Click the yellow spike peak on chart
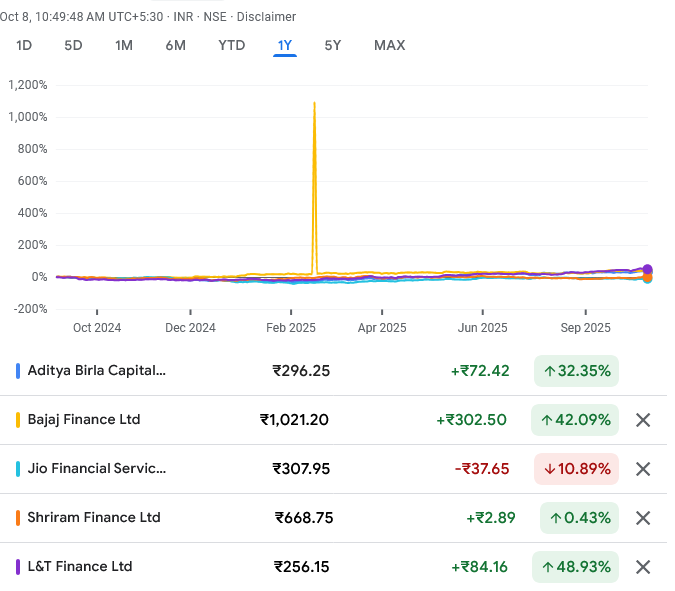 pyautogui.click(x=315, y=103)
